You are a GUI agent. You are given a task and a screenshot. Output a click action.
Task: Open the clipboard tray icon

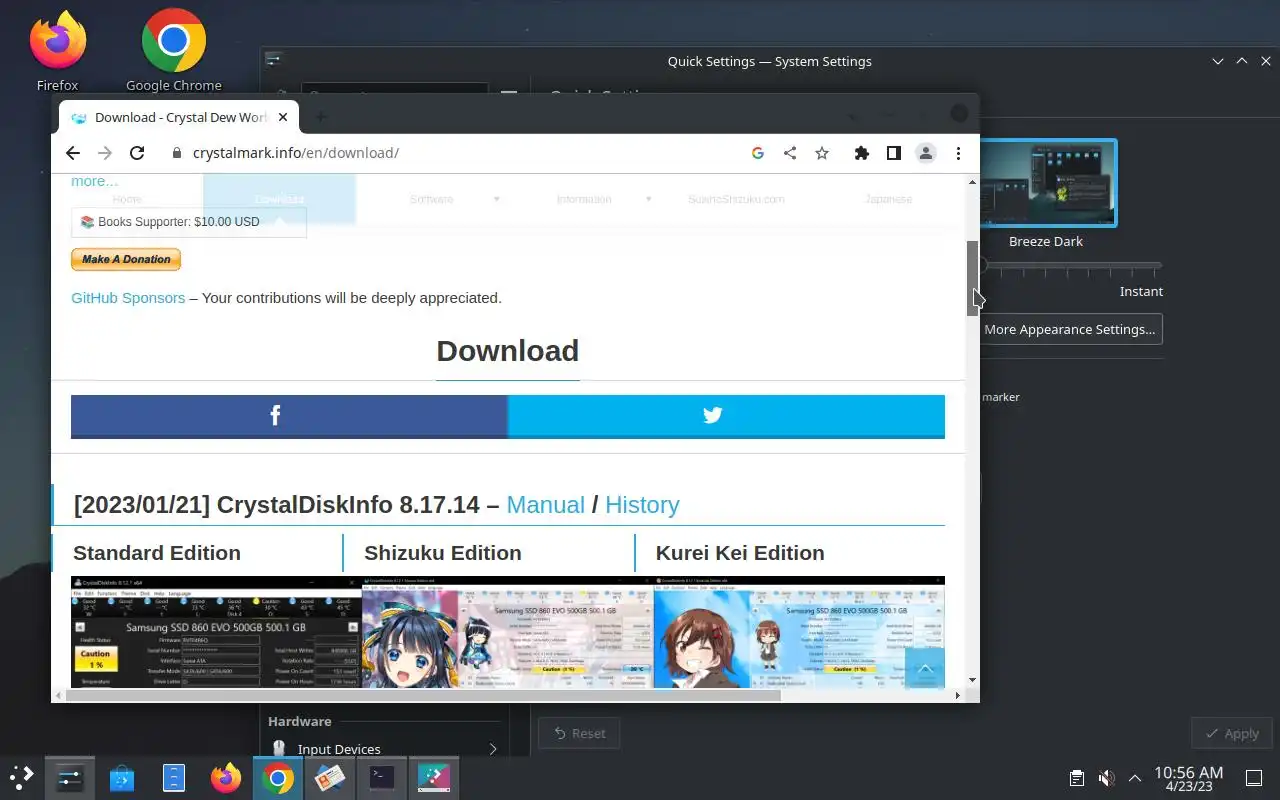tap(1077, 778)
